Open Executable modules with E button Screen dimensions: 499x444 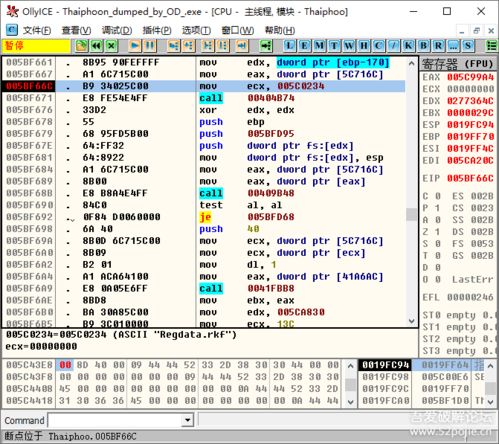point(304,46)
